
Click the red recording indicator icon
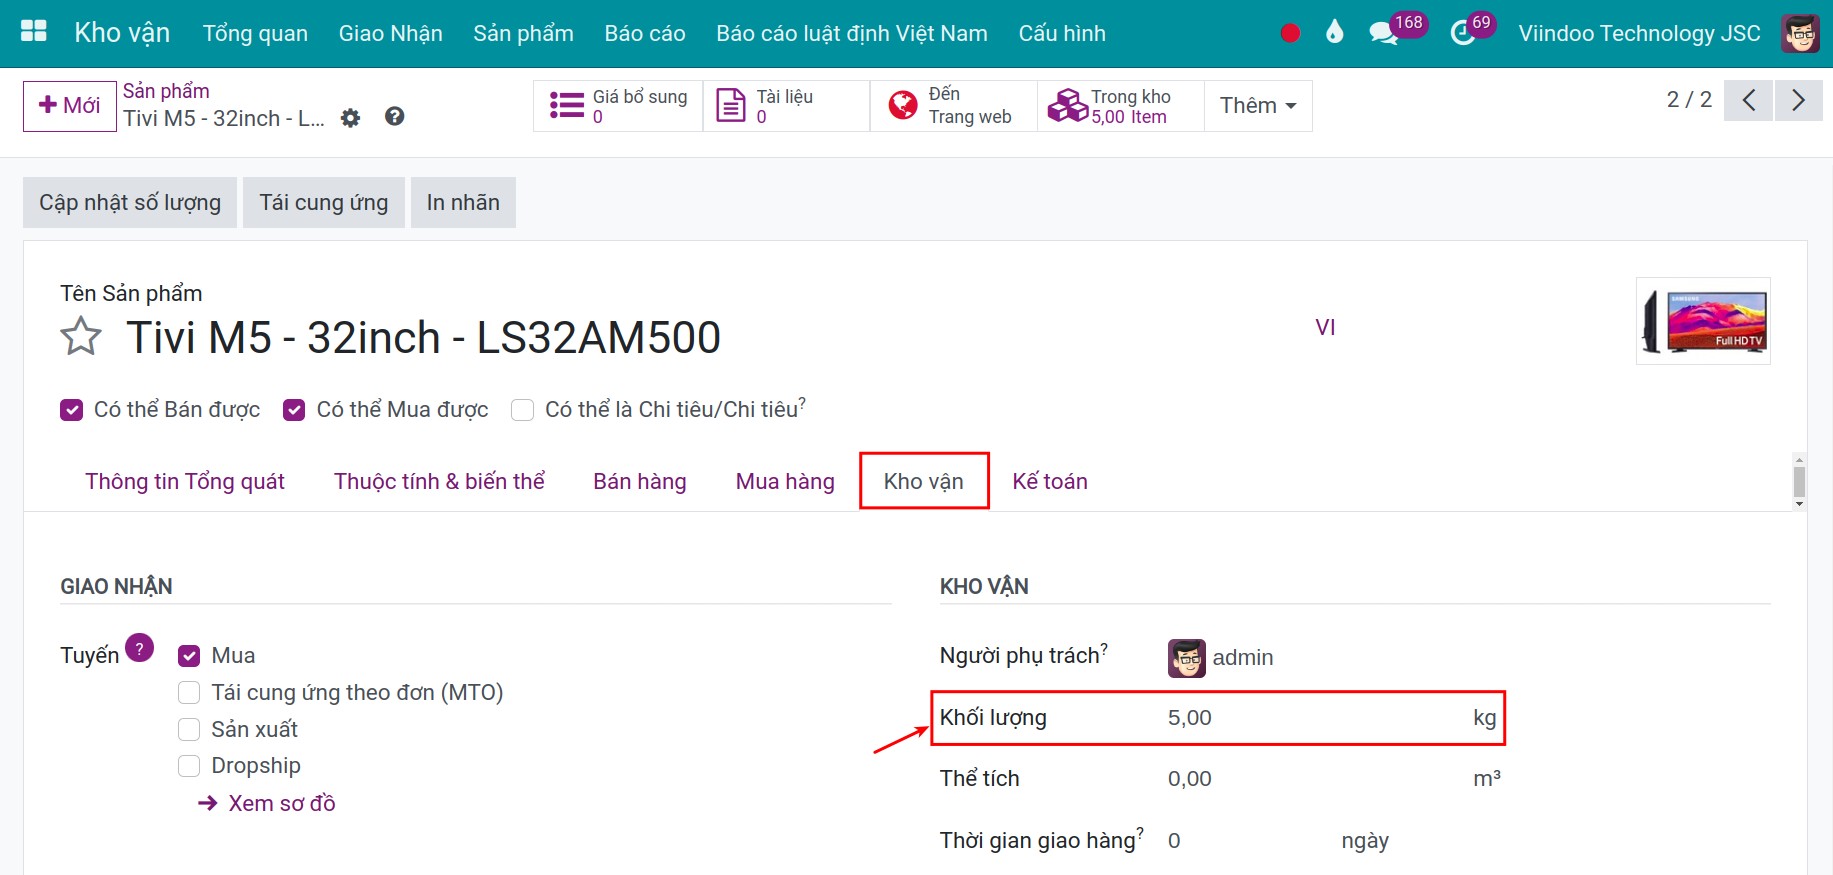(x=1290, y=33)
